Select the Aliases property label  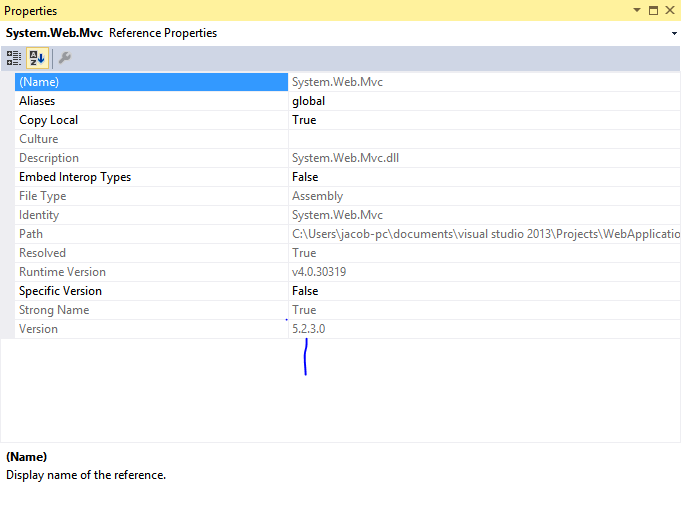(x=37, y=101)
